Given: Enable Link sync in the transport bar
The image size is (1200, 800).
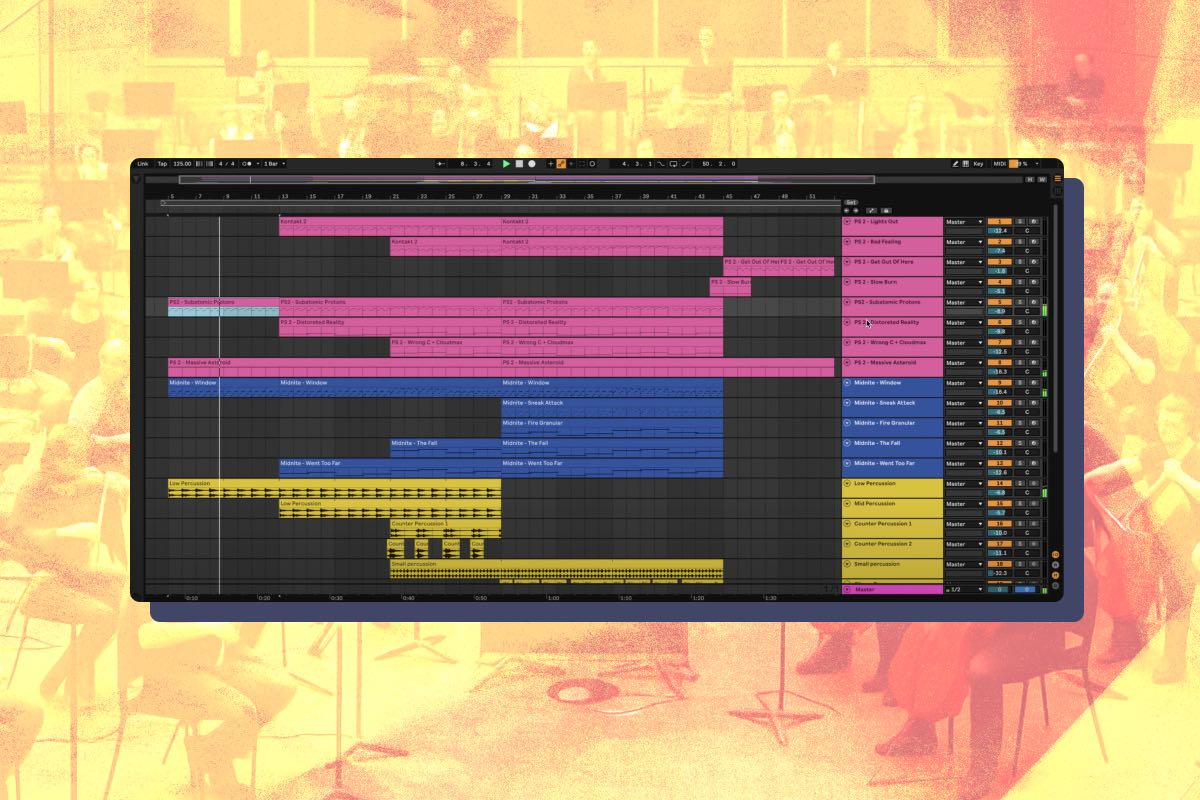Looking at the screenshot, I should (x=143, y=163).
